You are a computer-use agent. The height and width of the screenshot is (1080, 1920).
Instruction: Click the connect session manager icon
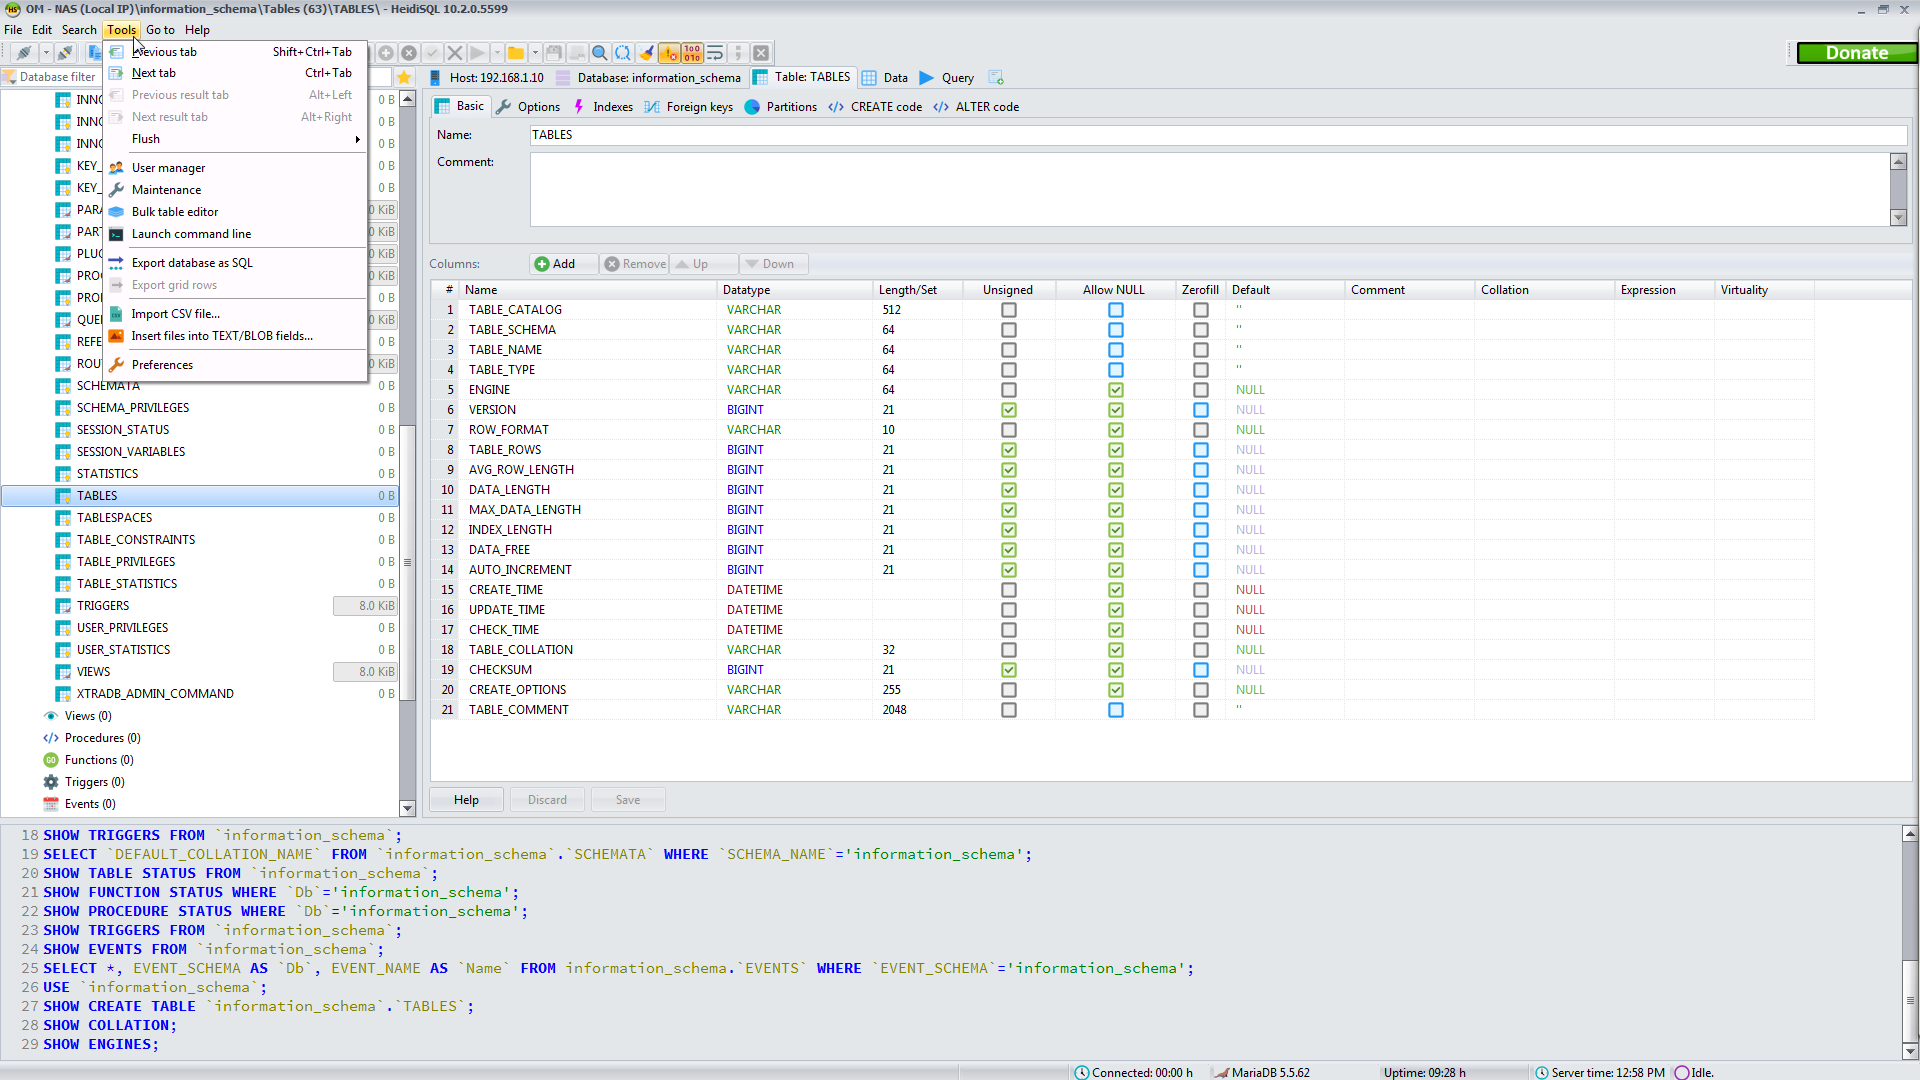pos(24,53)
